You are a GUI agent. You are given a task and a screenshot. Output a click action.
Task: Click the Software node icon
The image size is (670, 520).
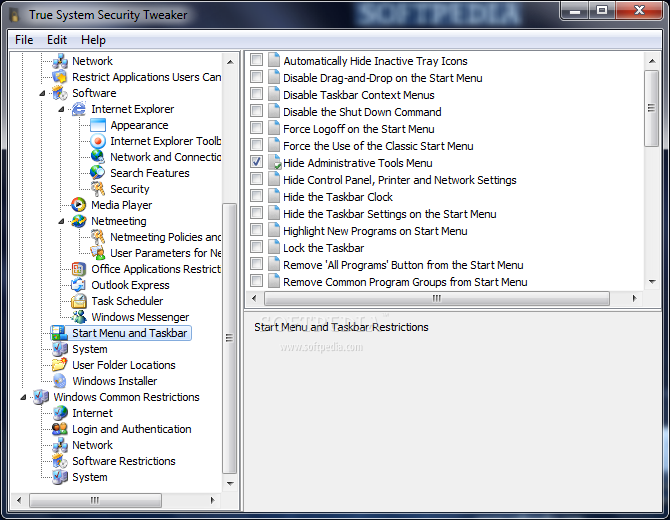60,93
